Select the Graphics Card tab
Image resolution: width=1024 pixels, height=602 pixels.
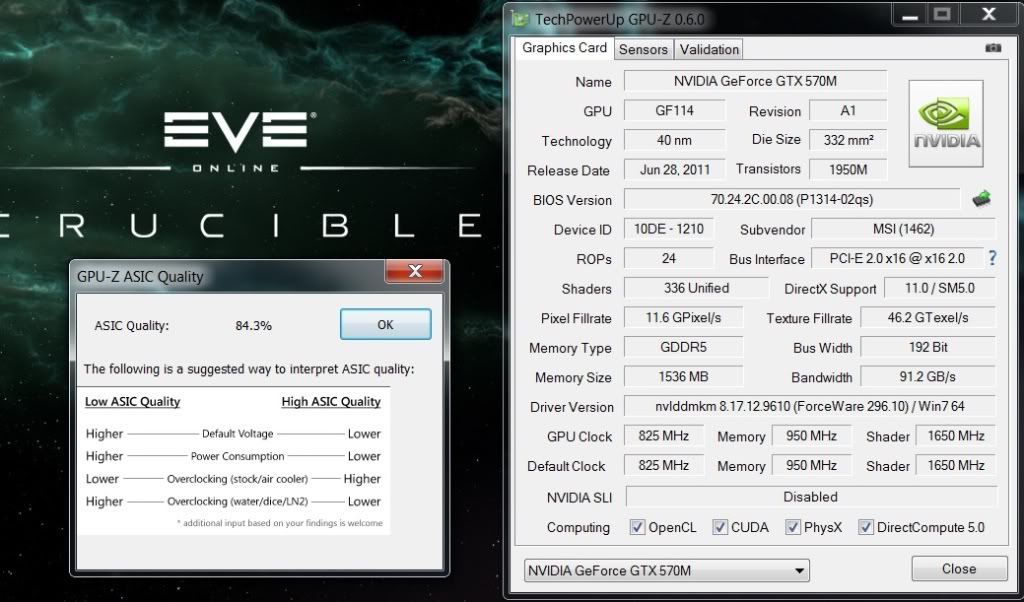pyautogui.click(x=564, y=48)
